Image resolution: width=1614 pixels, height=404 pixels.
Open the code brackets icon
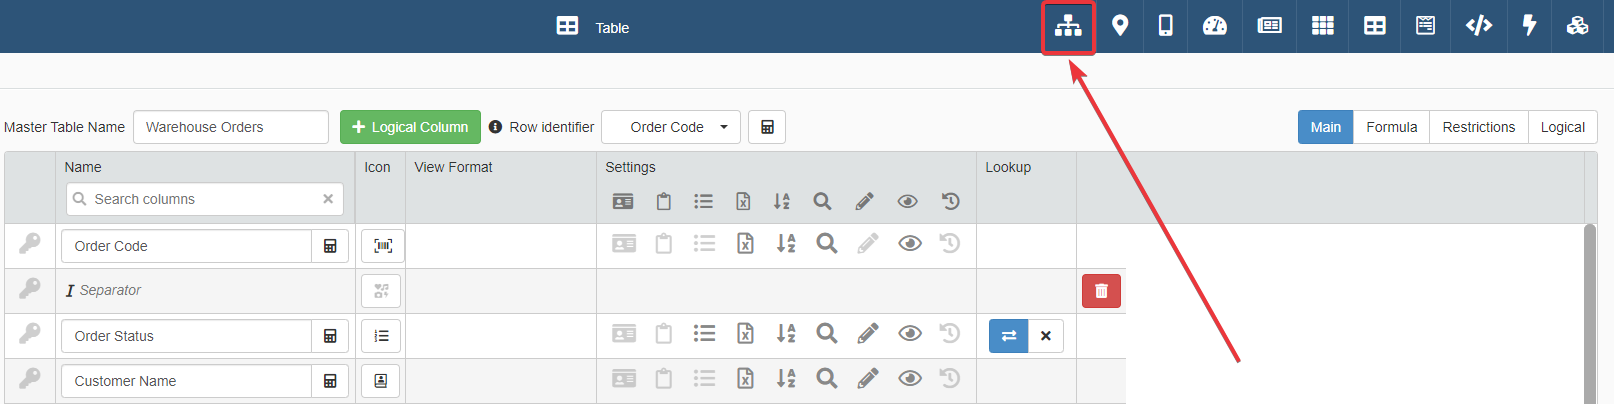pyautogui.click(x=1478, y=26)
